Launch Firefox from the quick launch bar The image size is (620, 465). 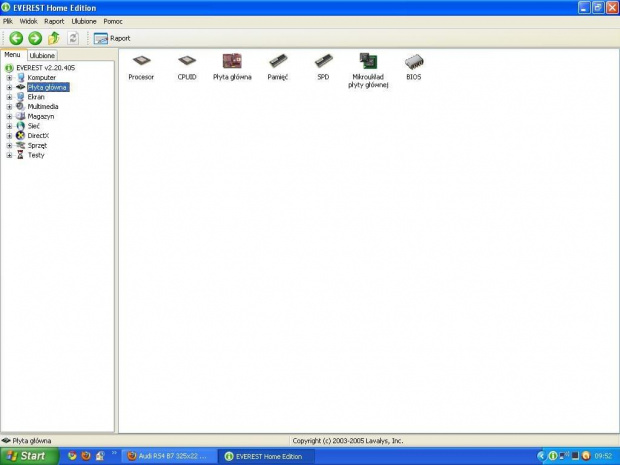[x=86, y=456]
